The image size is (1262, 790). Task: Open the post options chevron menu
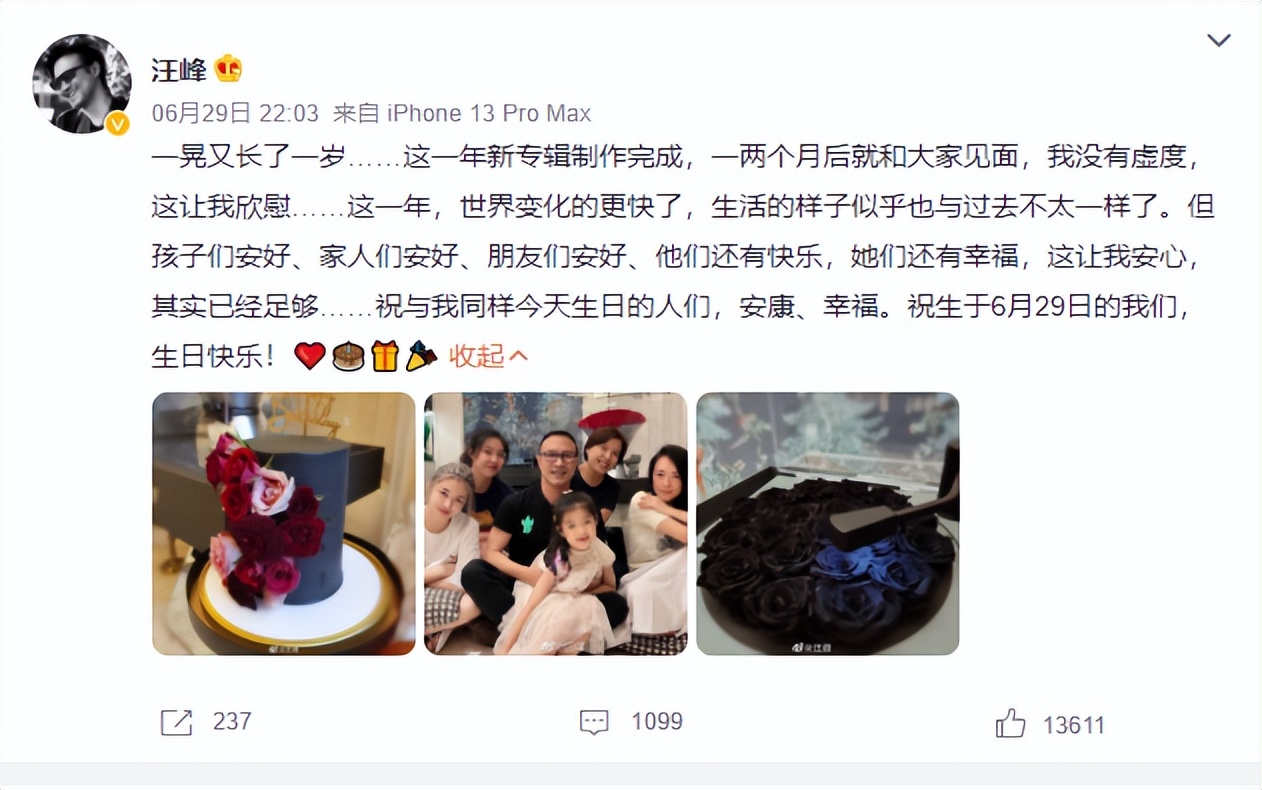tap(1218, 40)
